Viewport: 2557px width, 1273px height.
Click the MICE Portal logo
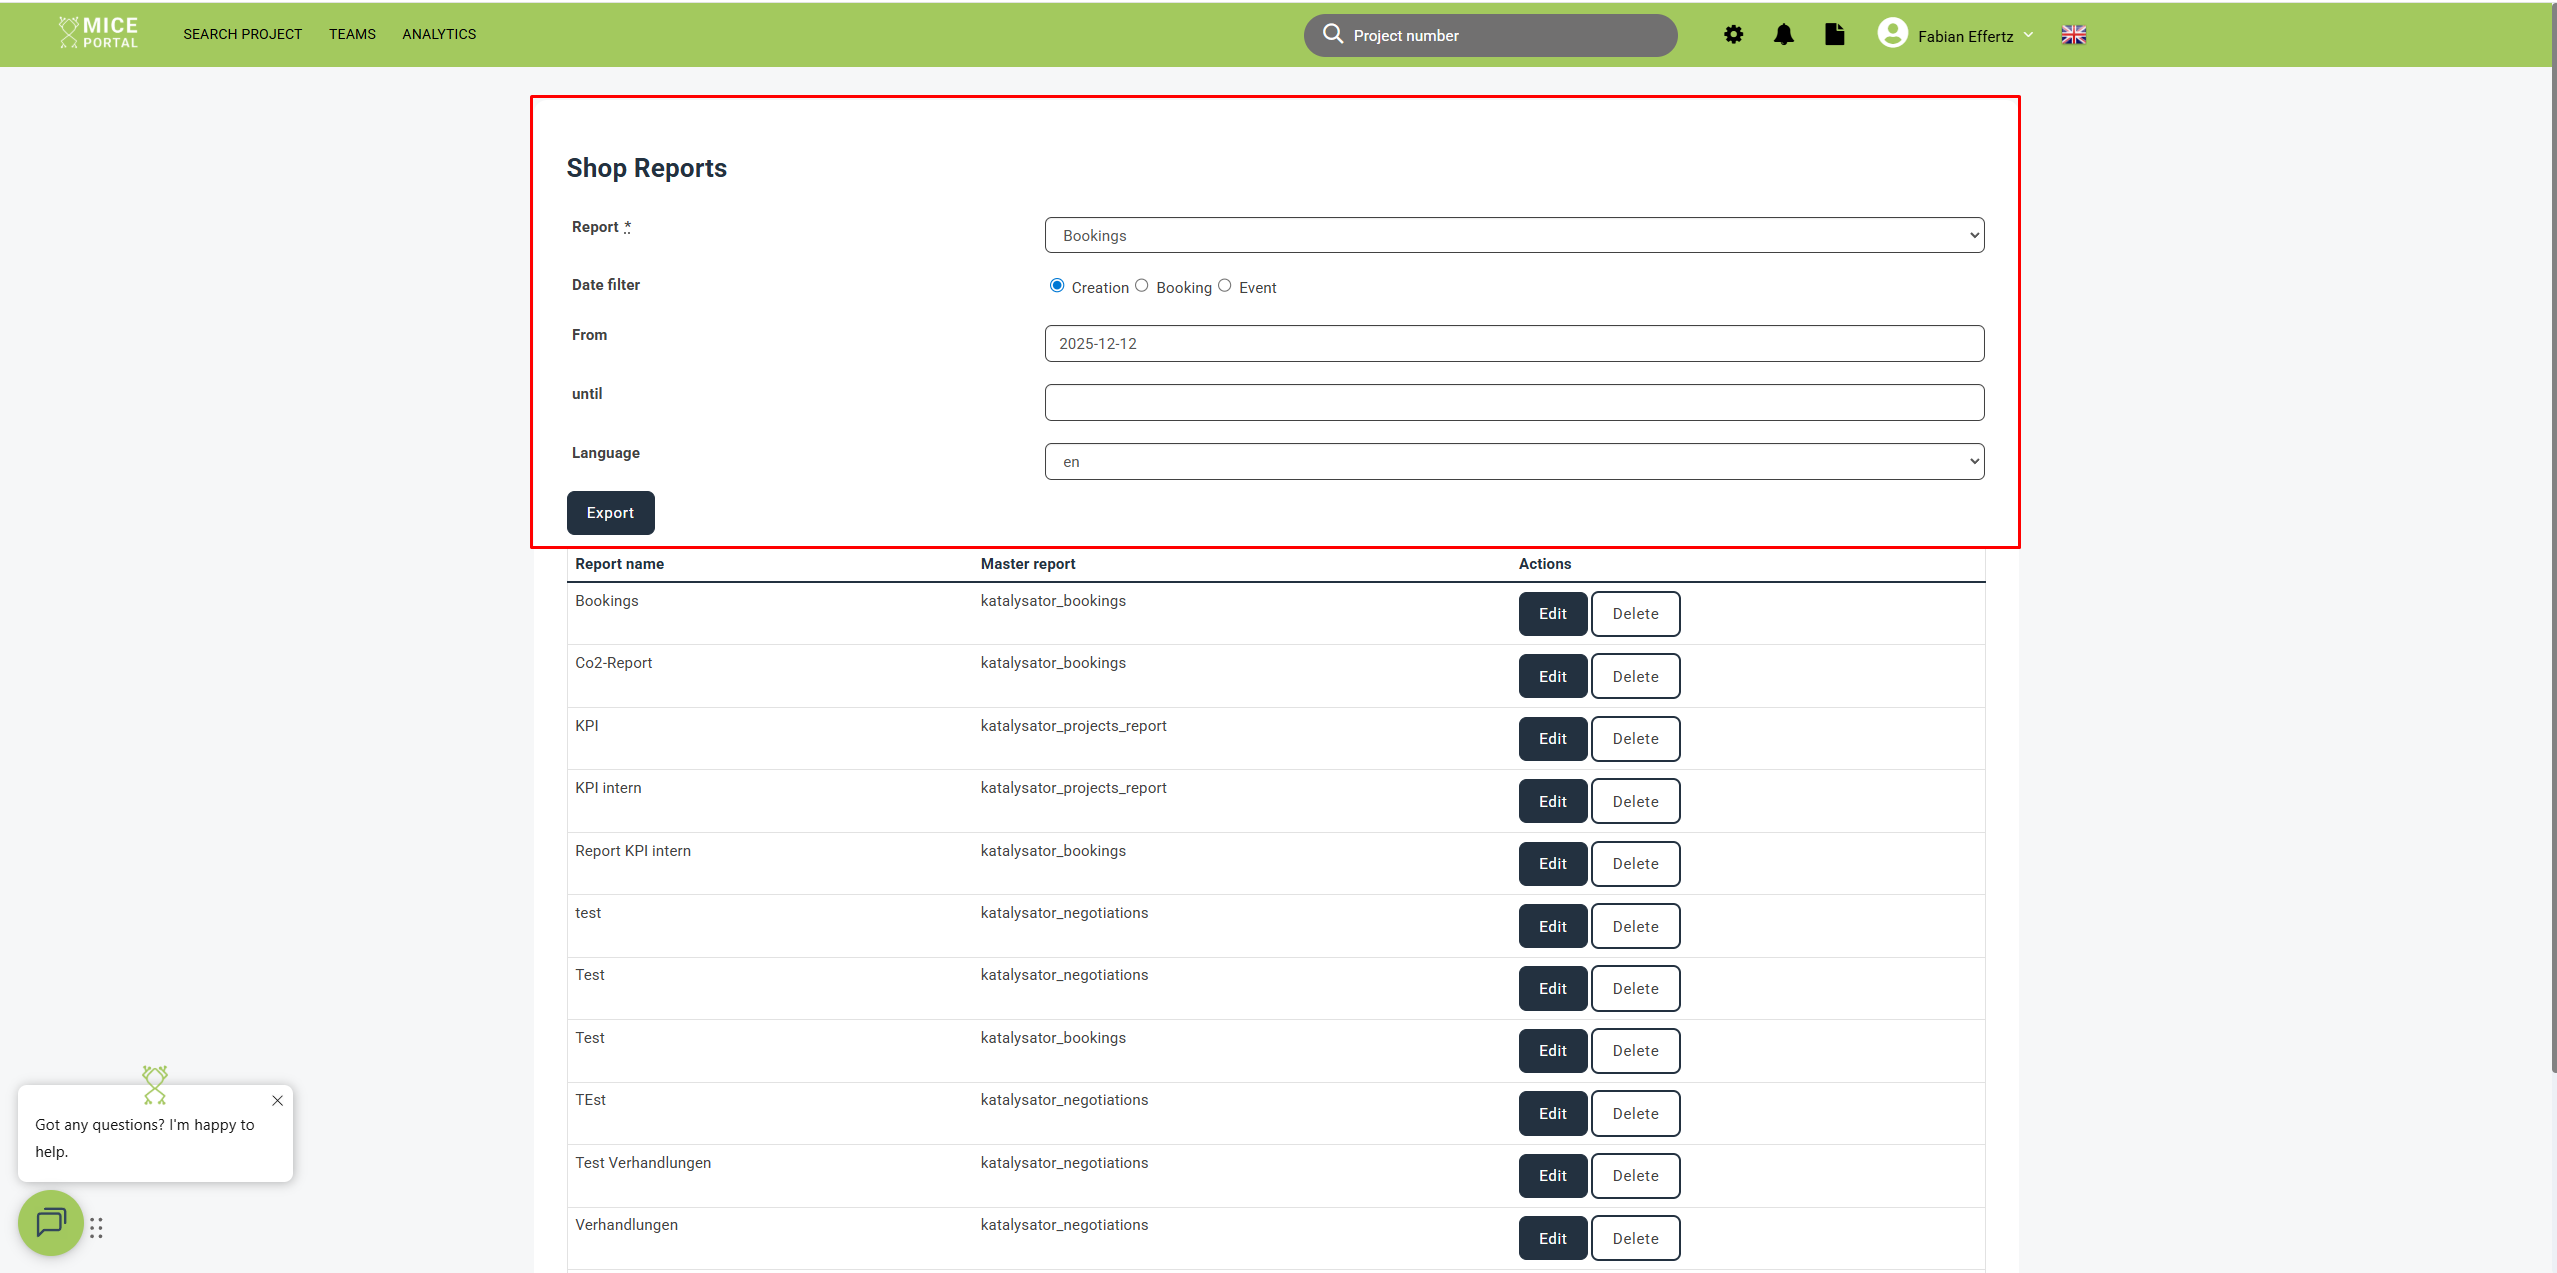[x=99, y=33]
